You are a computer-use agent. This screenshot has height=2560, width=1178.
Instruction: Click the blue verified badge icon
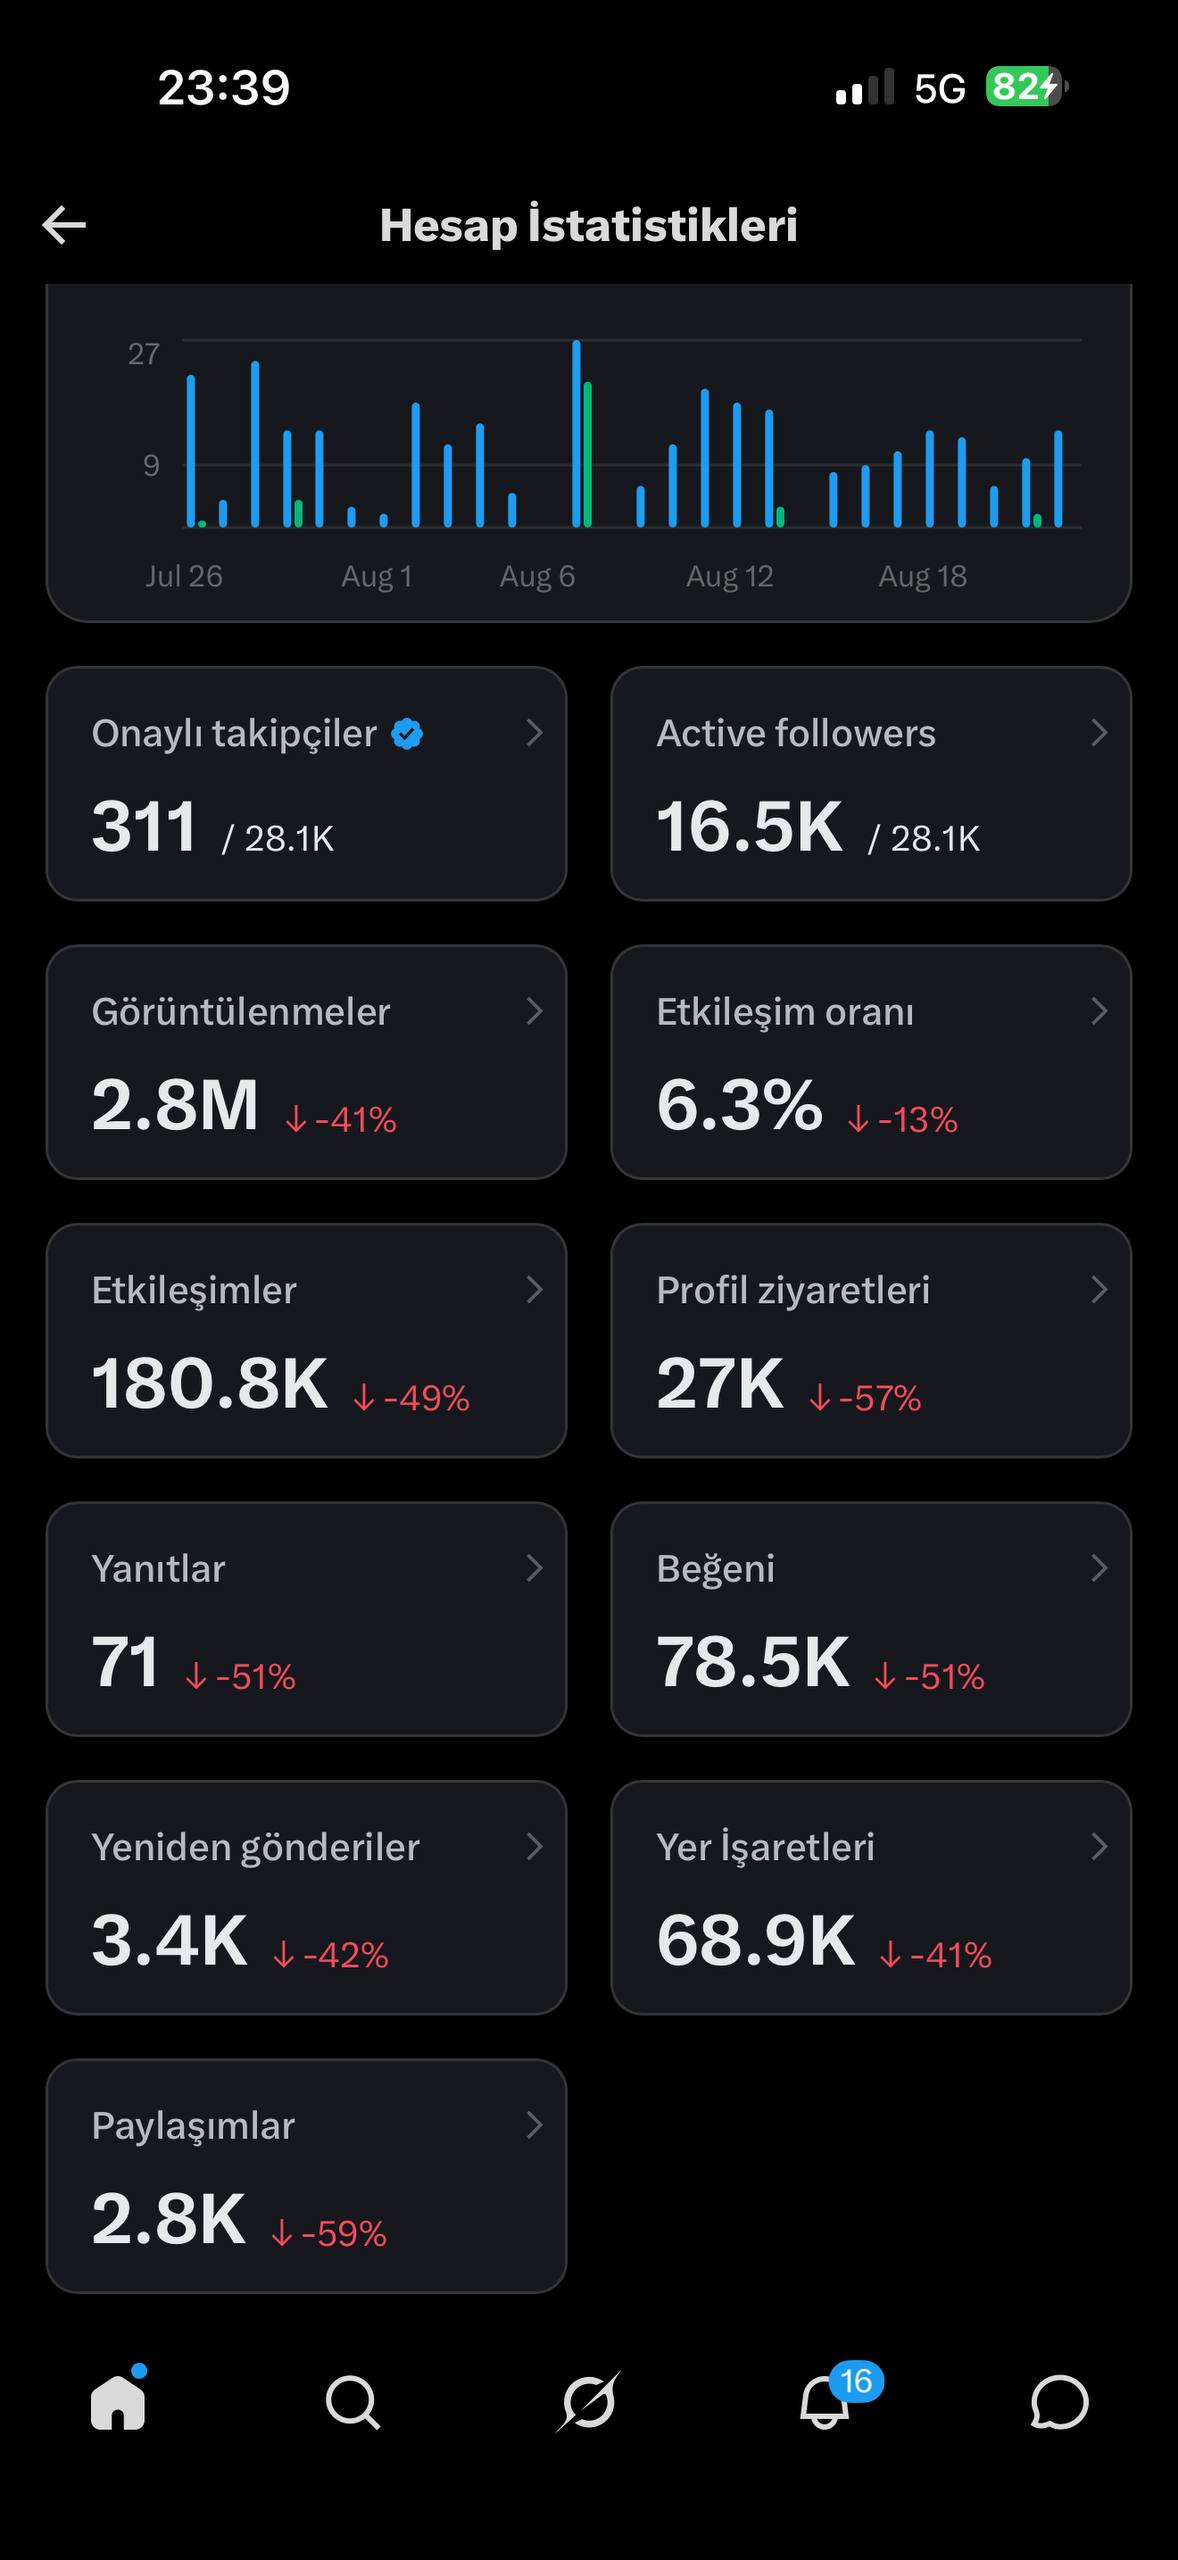pos(407,734)
